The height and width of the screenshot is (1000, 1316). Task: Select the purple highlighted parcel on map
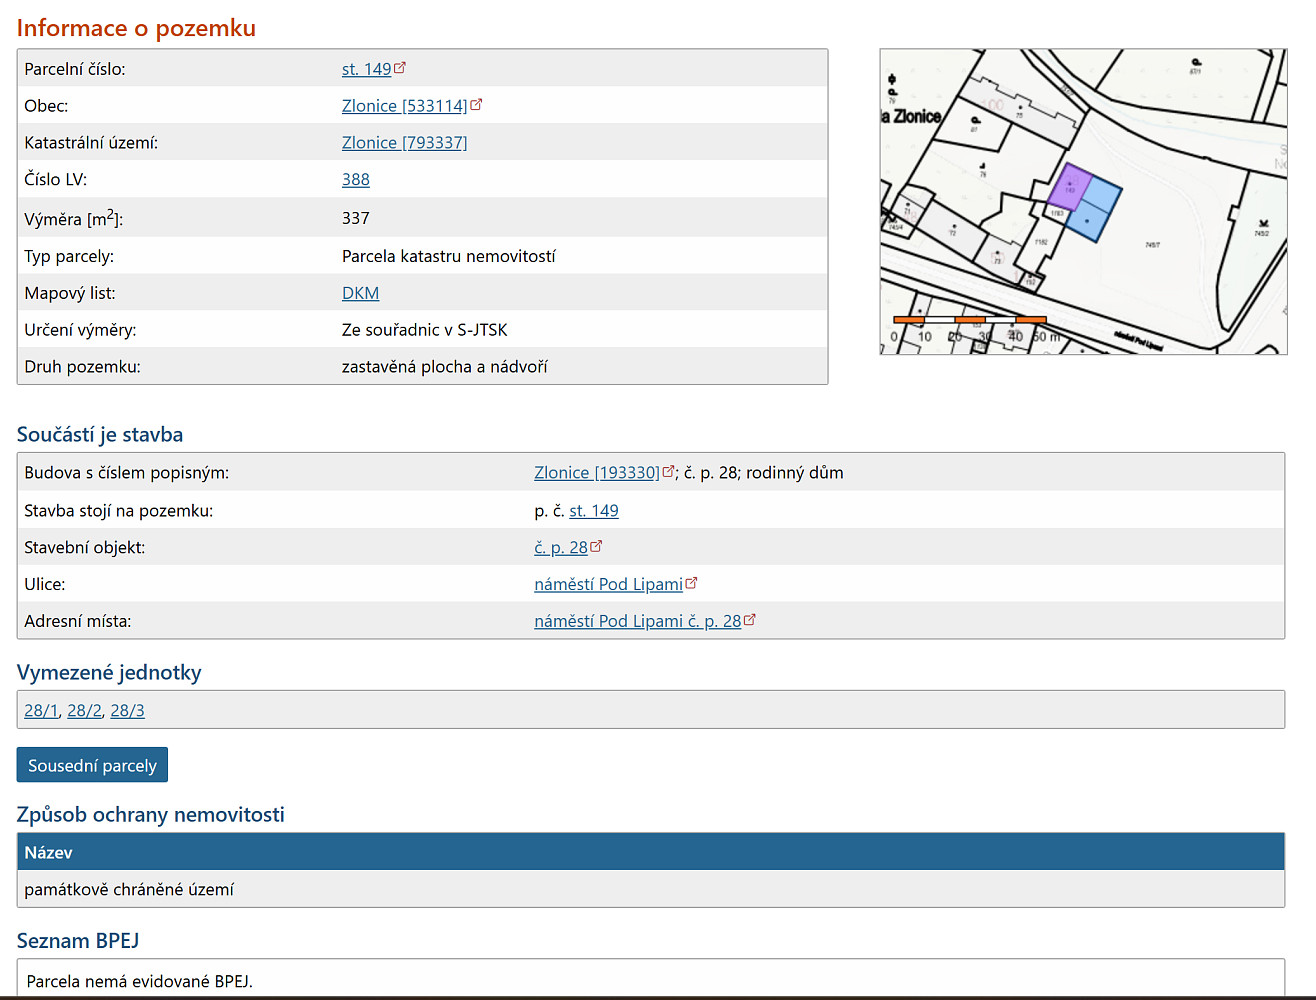pos(1068,187)
